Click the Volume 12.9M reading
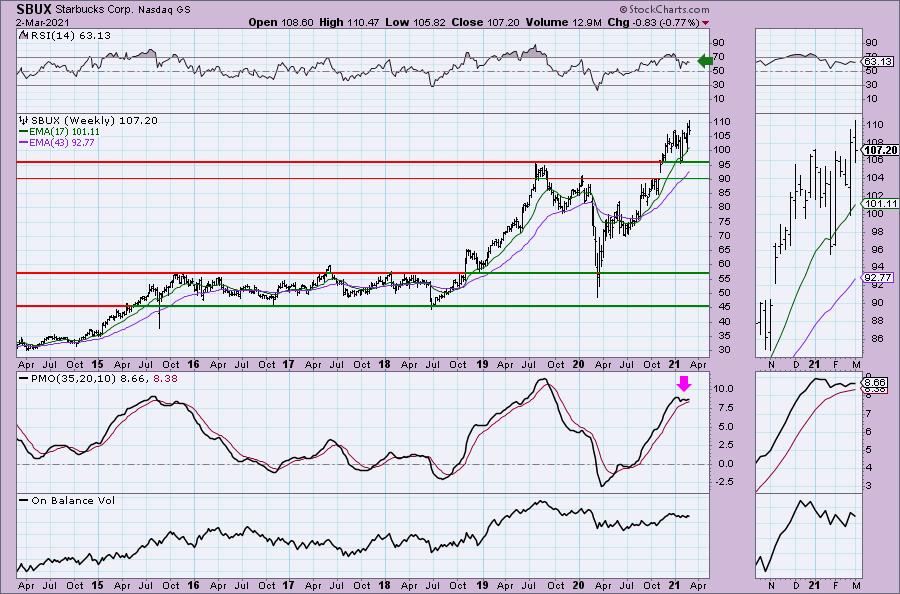The height and width of the screenshot is (594, 900). point(562,22)
